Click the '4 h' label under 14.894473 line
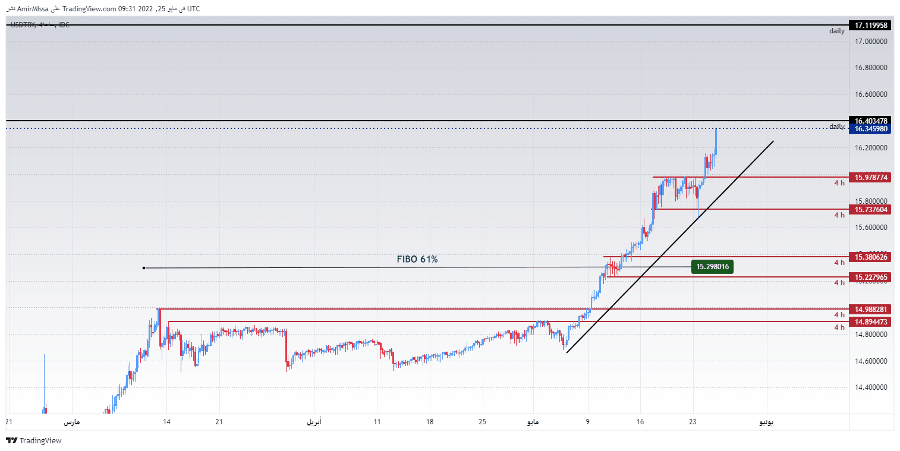Viewport: 900px width, 451px height. 840,328
